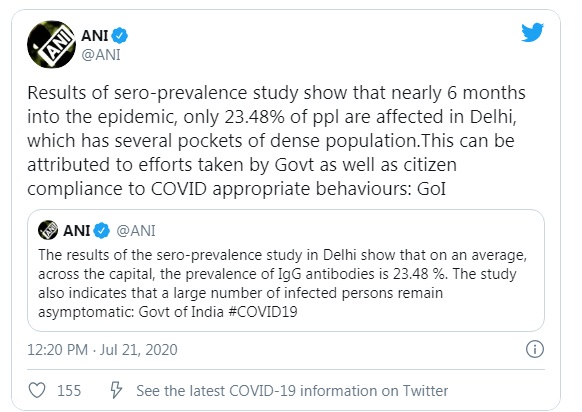Screen dimensions: 582x412
Task: Click the ANI name in the quoted tweet
Action: click(x=76, y=230)
